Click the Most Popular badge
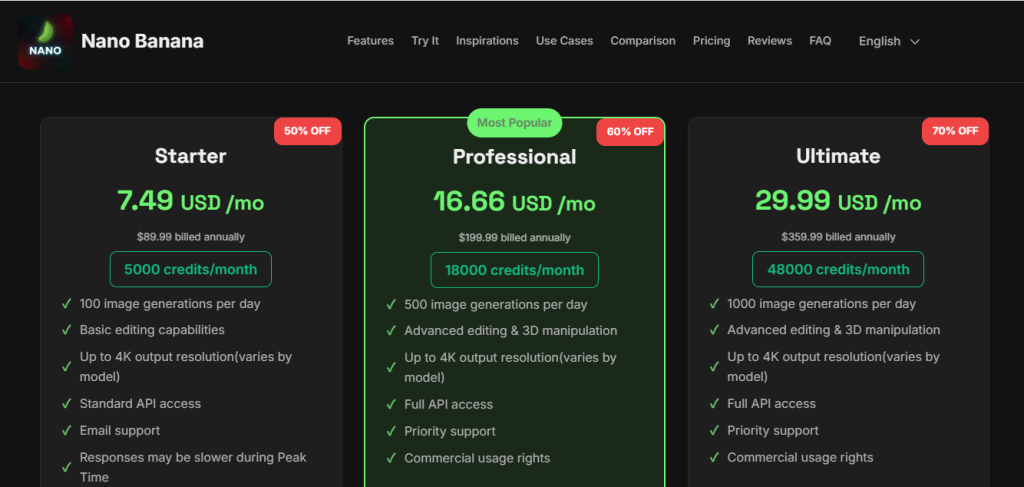This screenshot has height=487, width=1024. tap(515, 123)
